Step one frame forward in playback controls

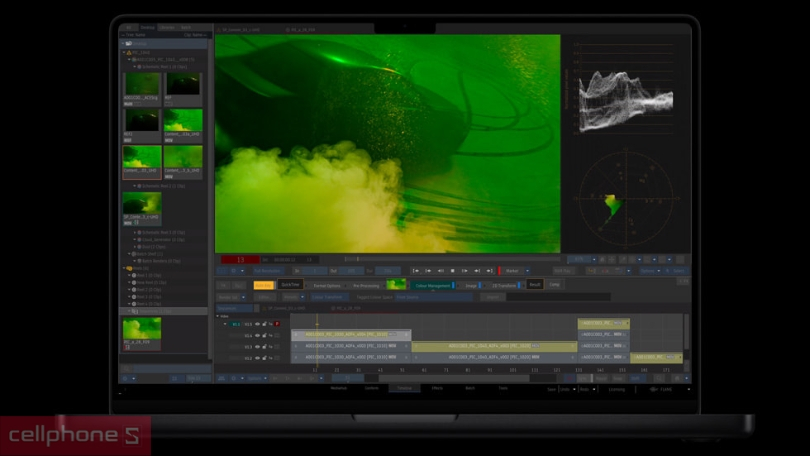[x=477, y=270]
